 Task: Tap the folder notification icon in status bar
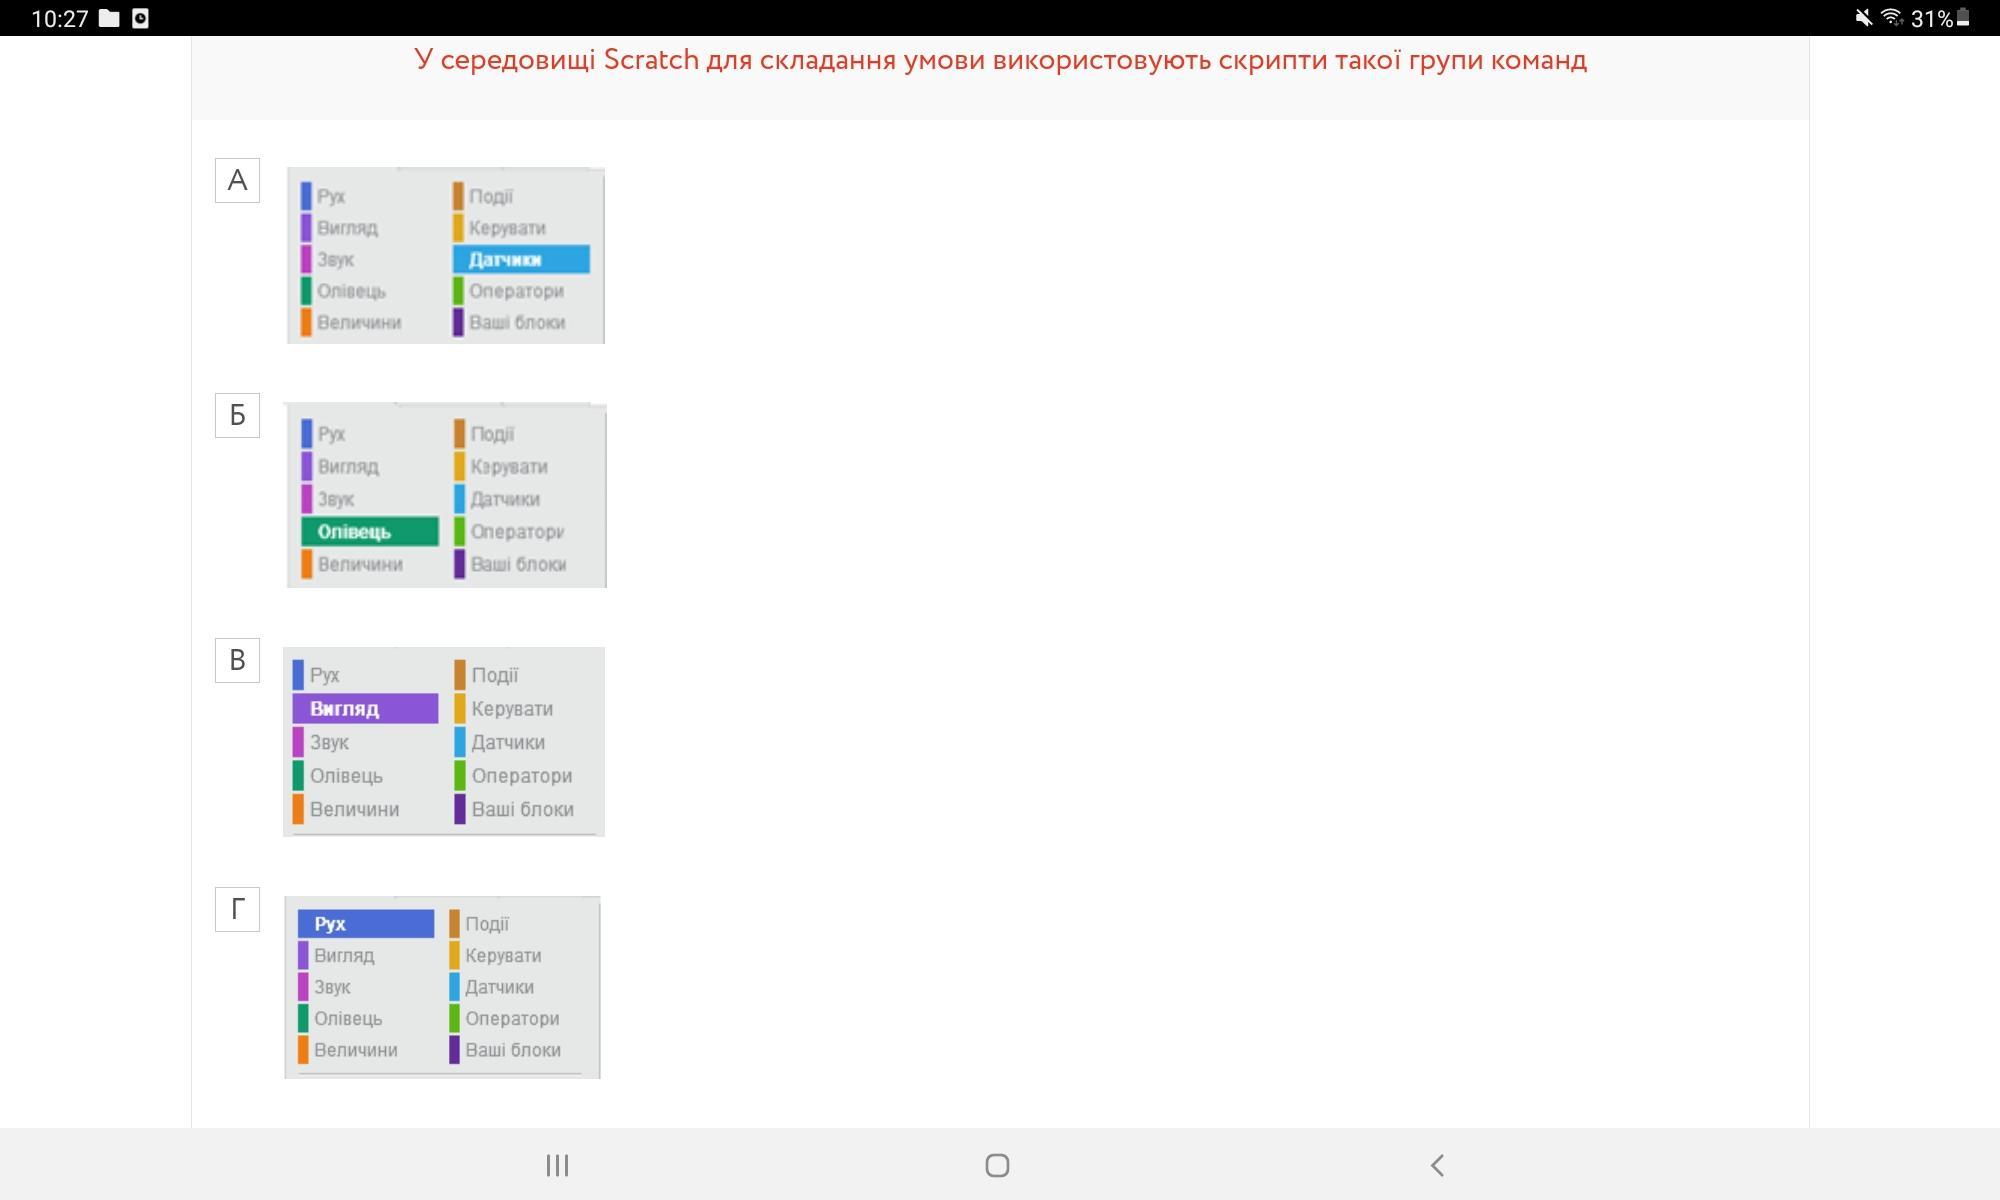[109, 18]
